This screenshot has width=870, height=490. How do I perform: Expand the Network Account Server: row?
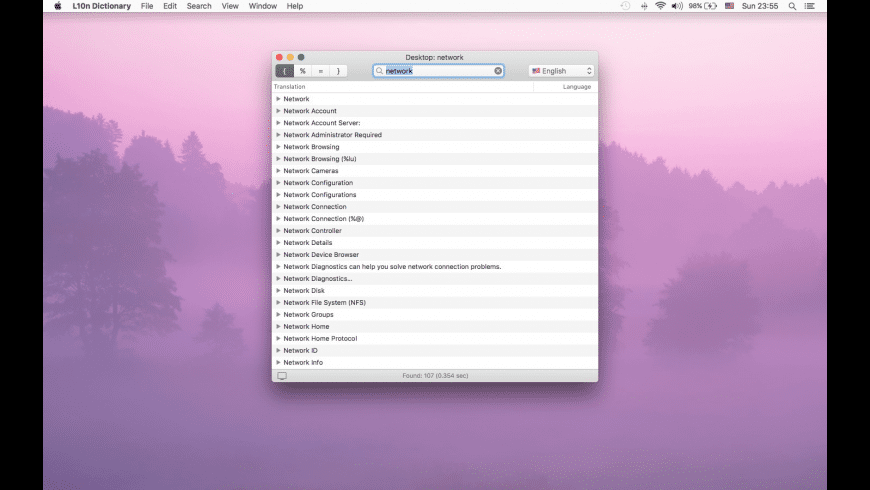point(279,123)
